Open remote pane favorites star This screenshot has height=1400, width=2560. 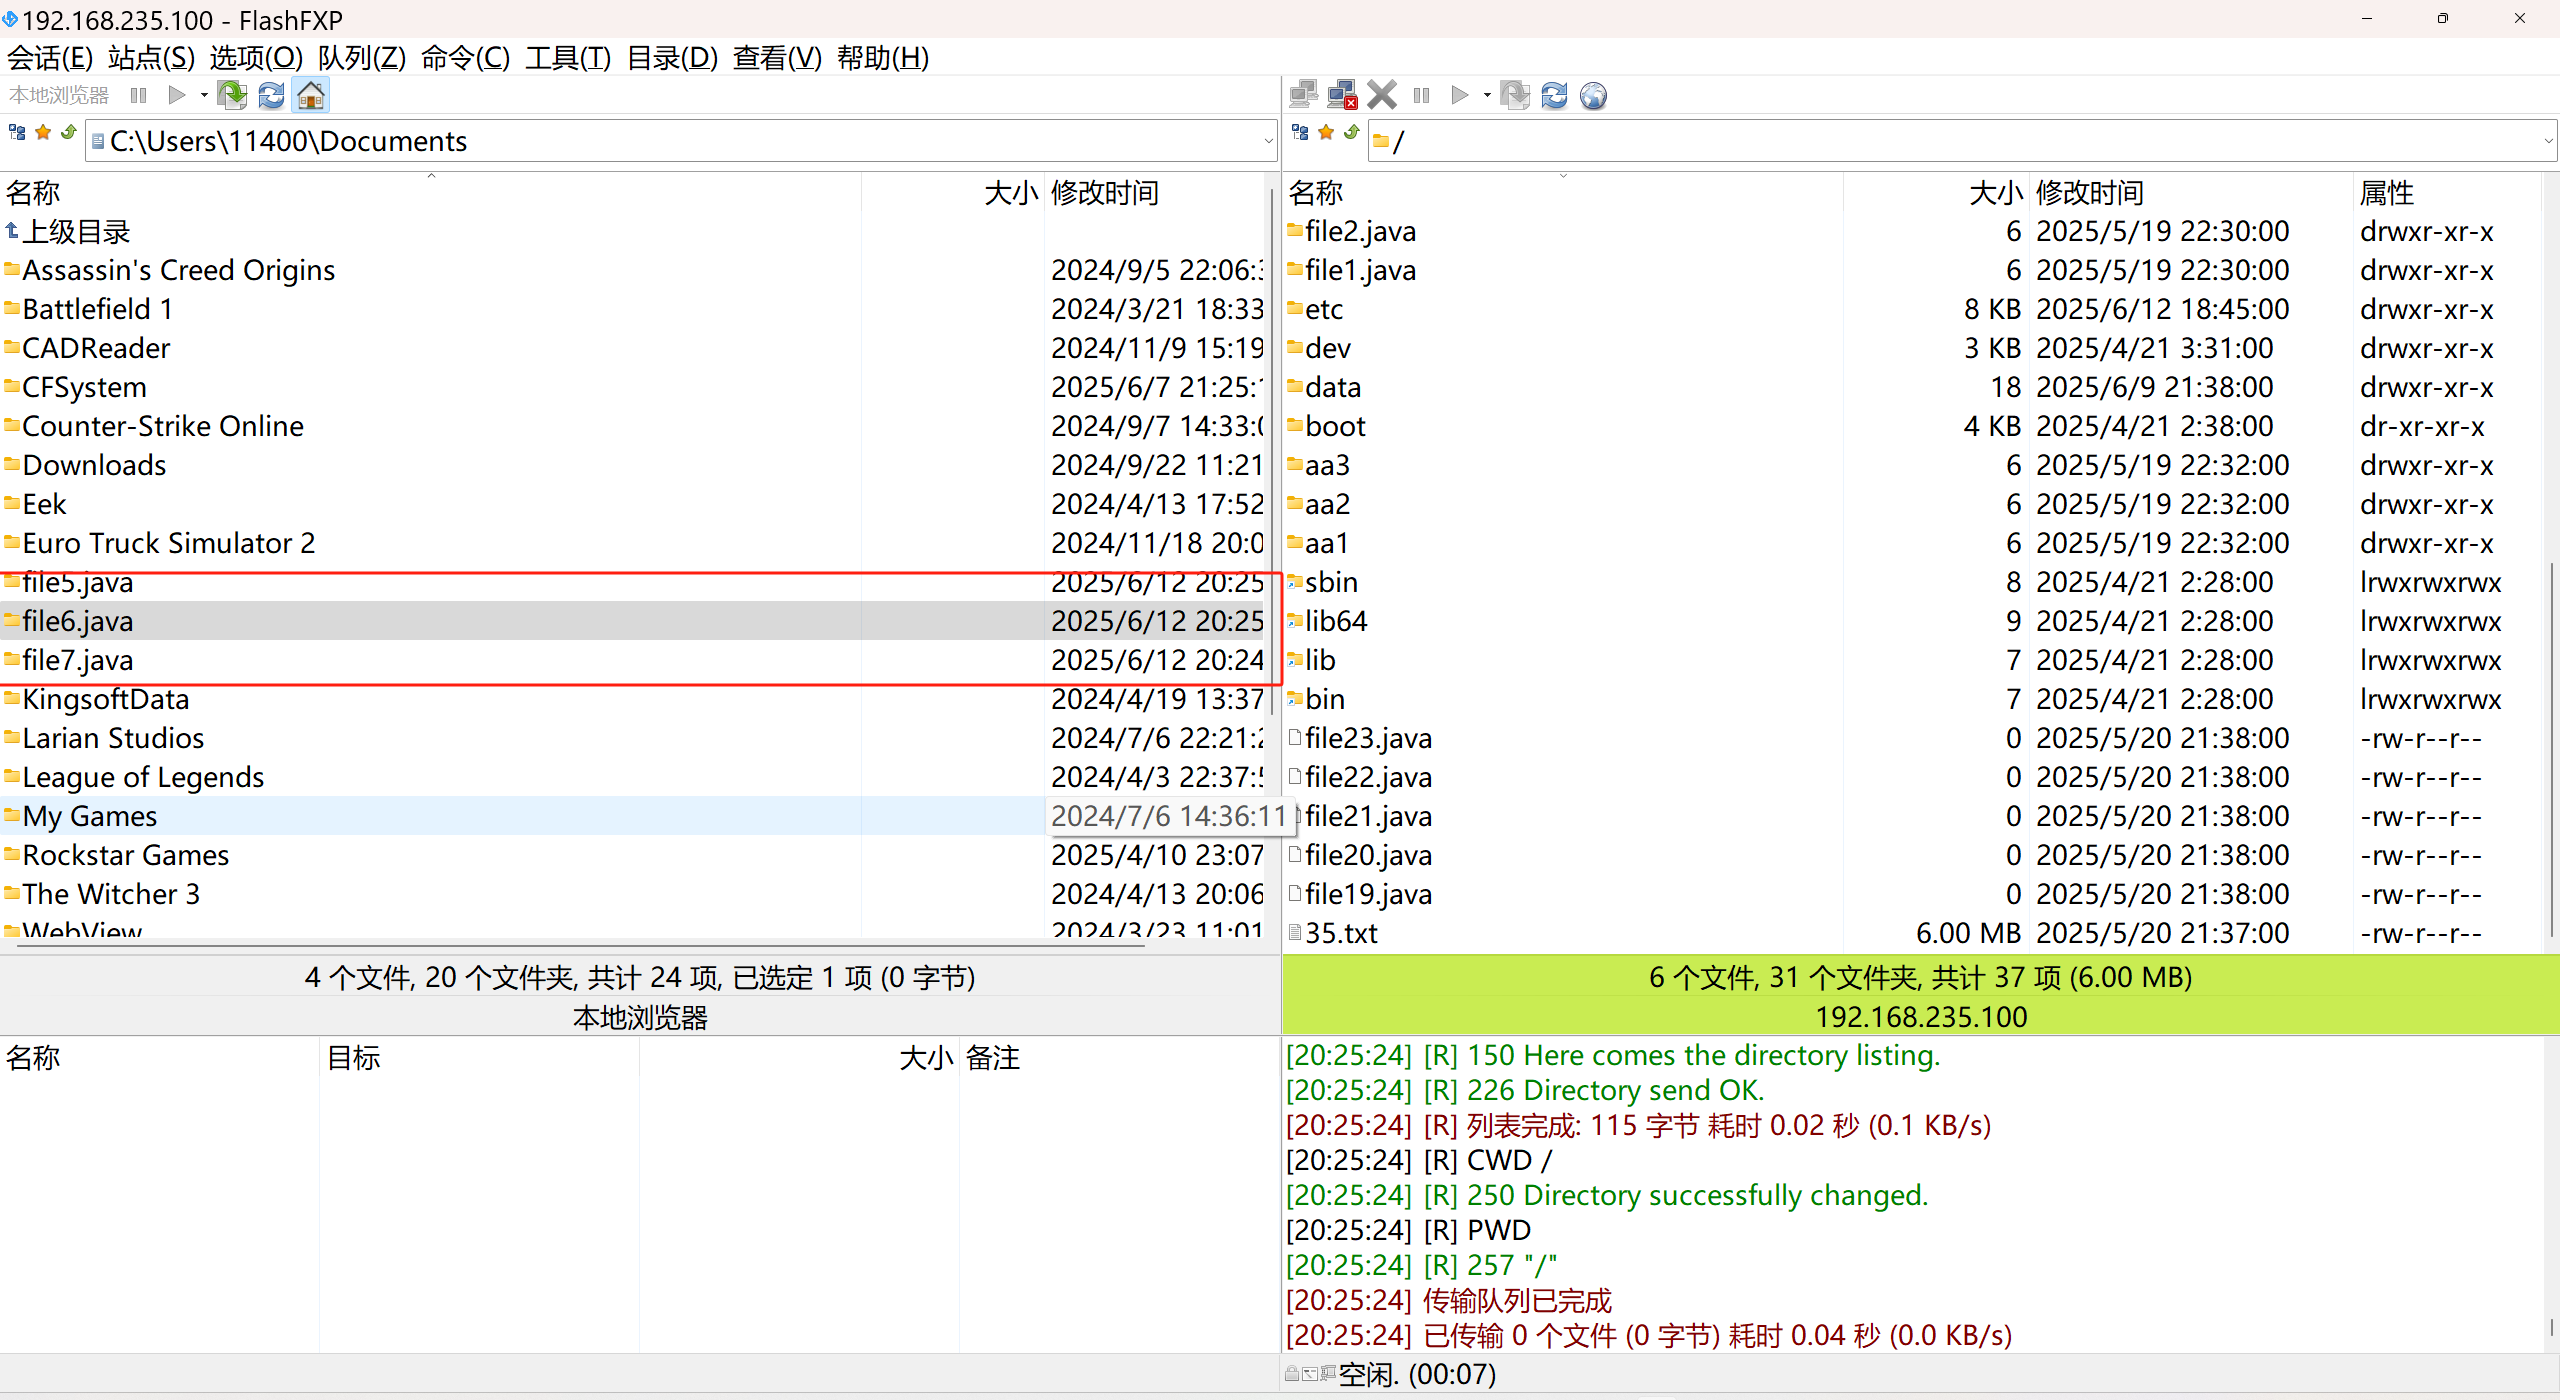point(1326,132)
